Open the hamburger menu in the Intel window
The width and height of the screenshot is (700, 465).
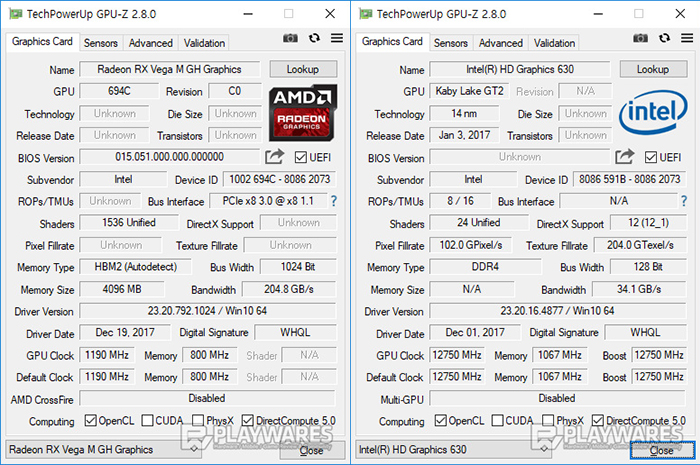(687, 38)
